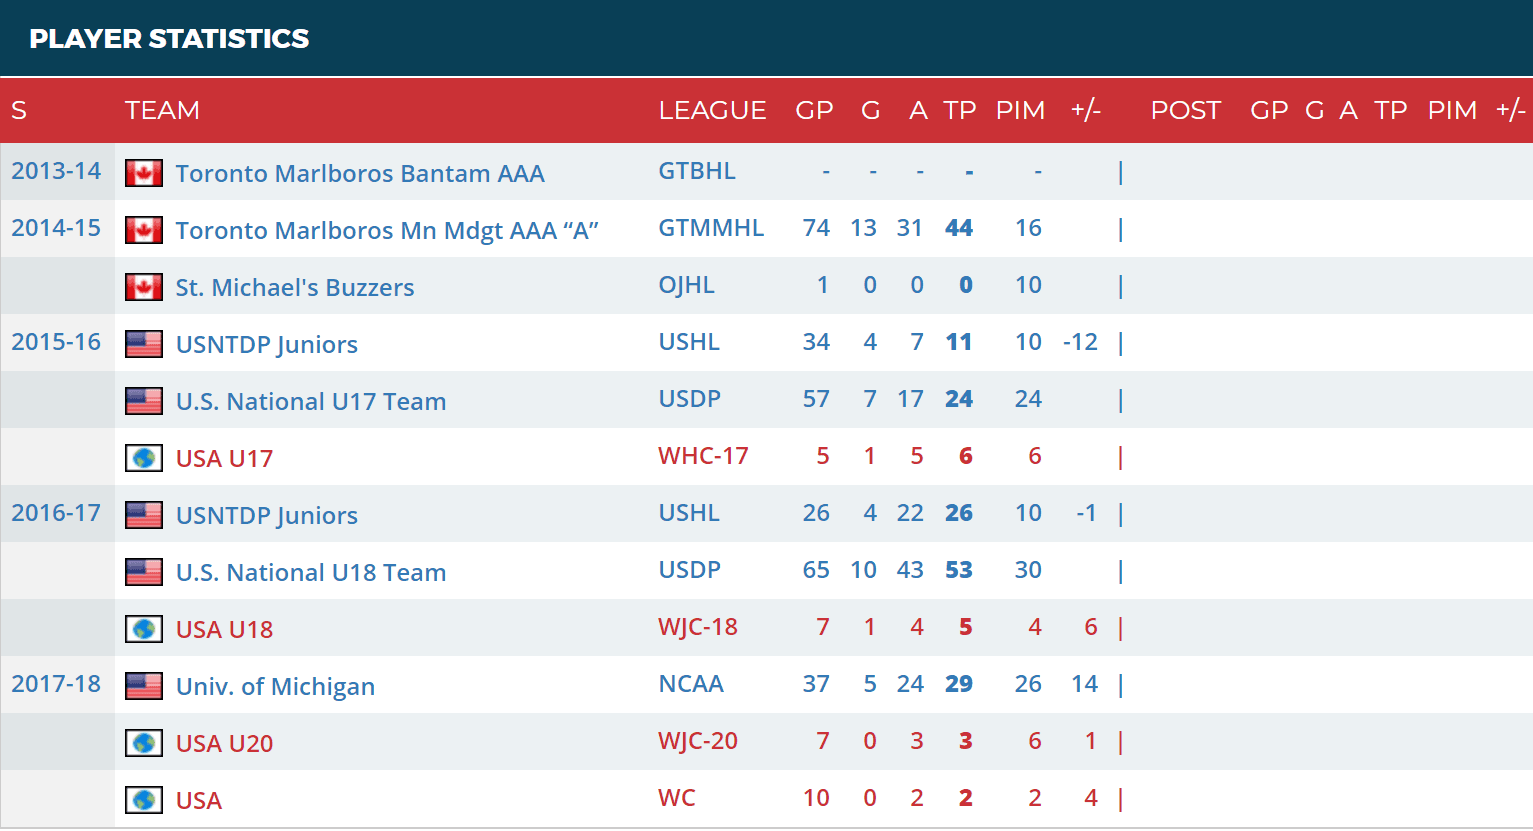Open the St. Michael's Buzzers team page
This screenshot has height=831, width=1533.
tap(295, 288)
